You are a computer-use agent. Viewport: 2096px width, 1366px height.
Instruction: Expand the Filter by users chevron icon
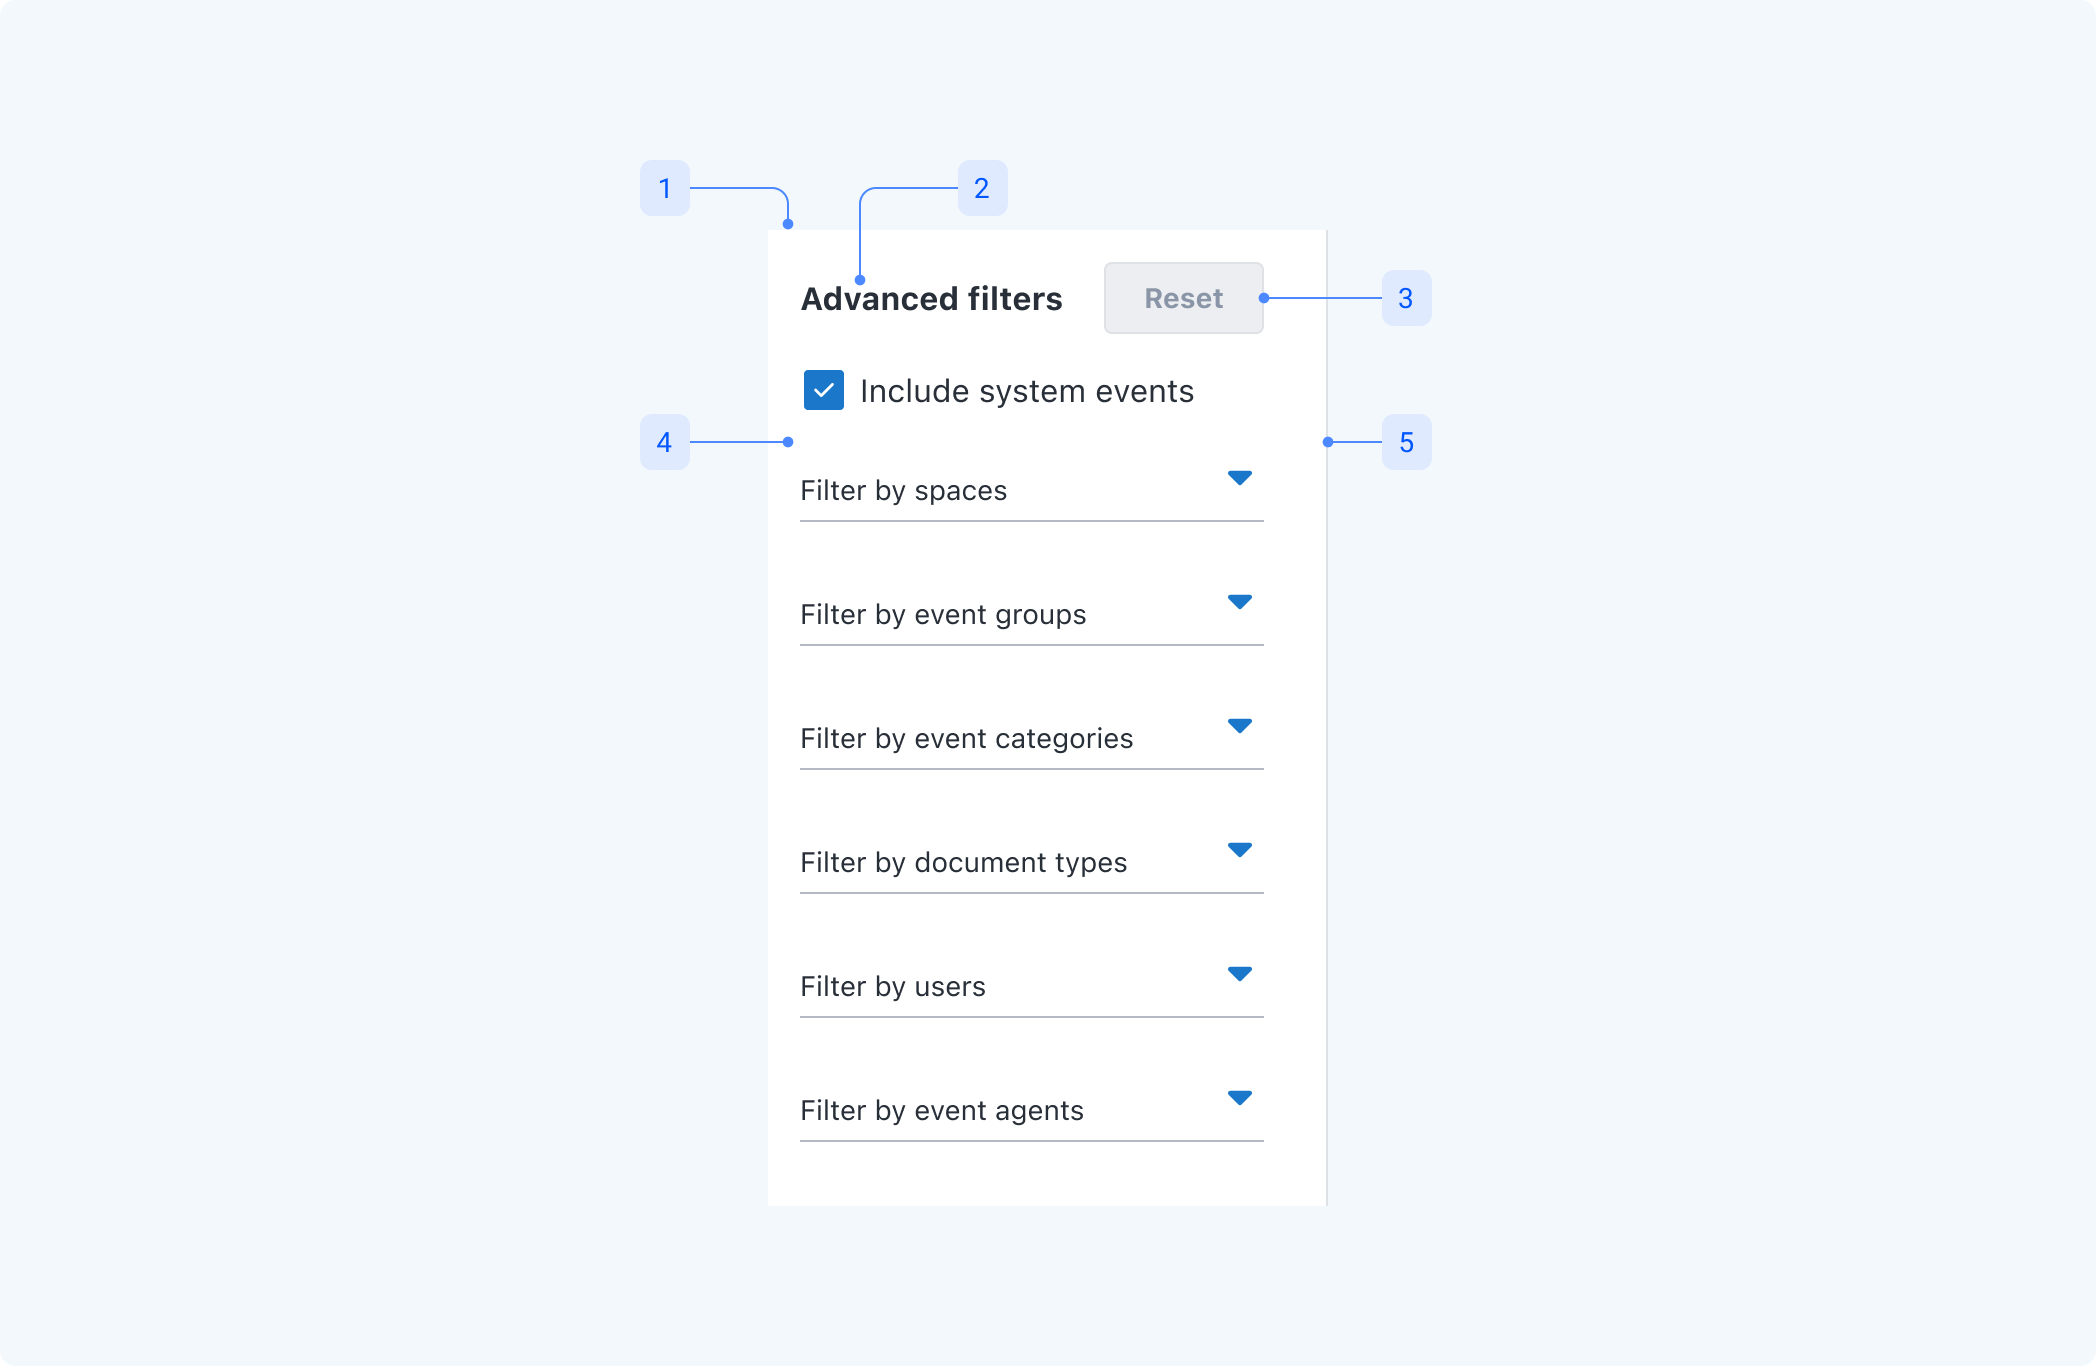pos(1239,974)
